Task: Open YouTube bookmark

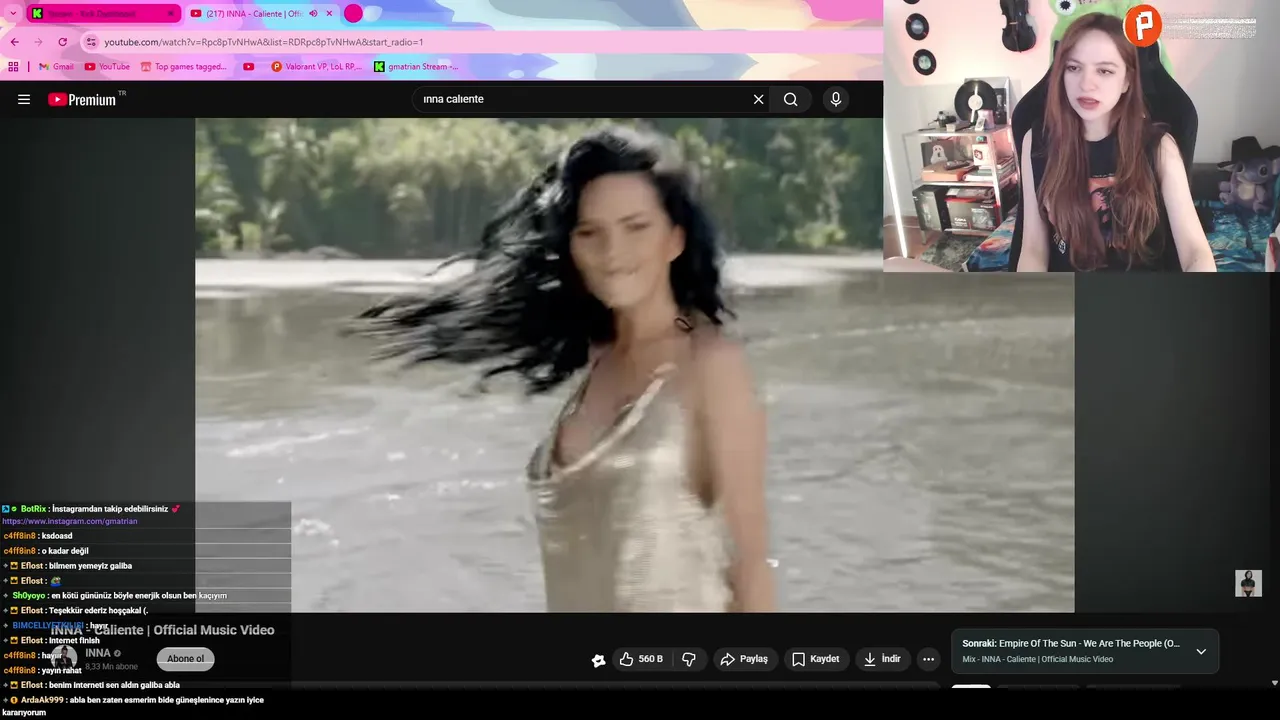Action: pyautogui.click(x=107, y=67)
